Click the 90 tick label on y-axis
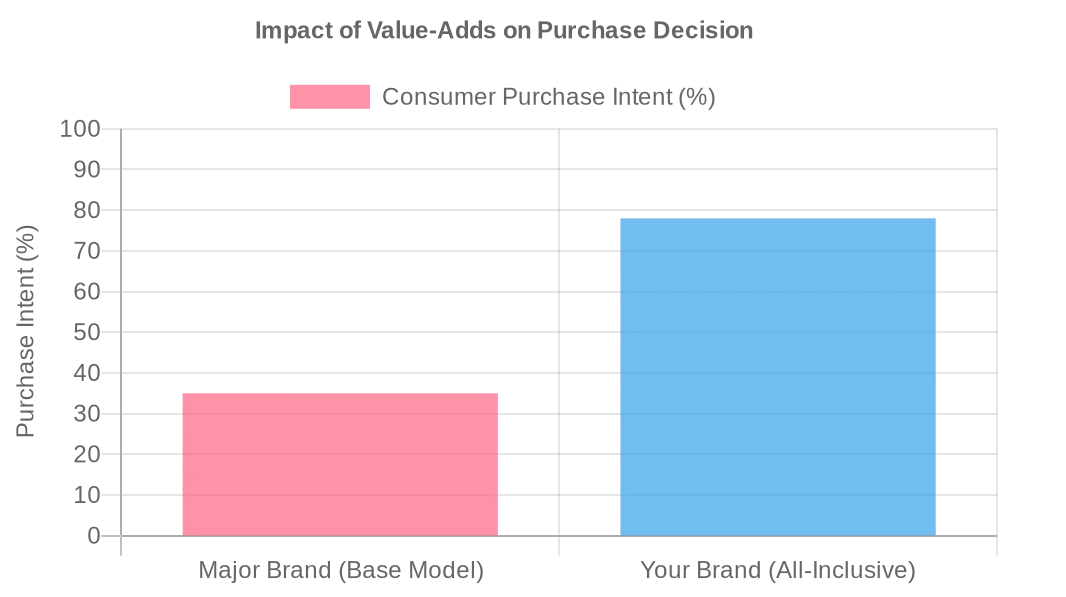The width and height of the screenshot is (1066, 597). tap(87, 170)
